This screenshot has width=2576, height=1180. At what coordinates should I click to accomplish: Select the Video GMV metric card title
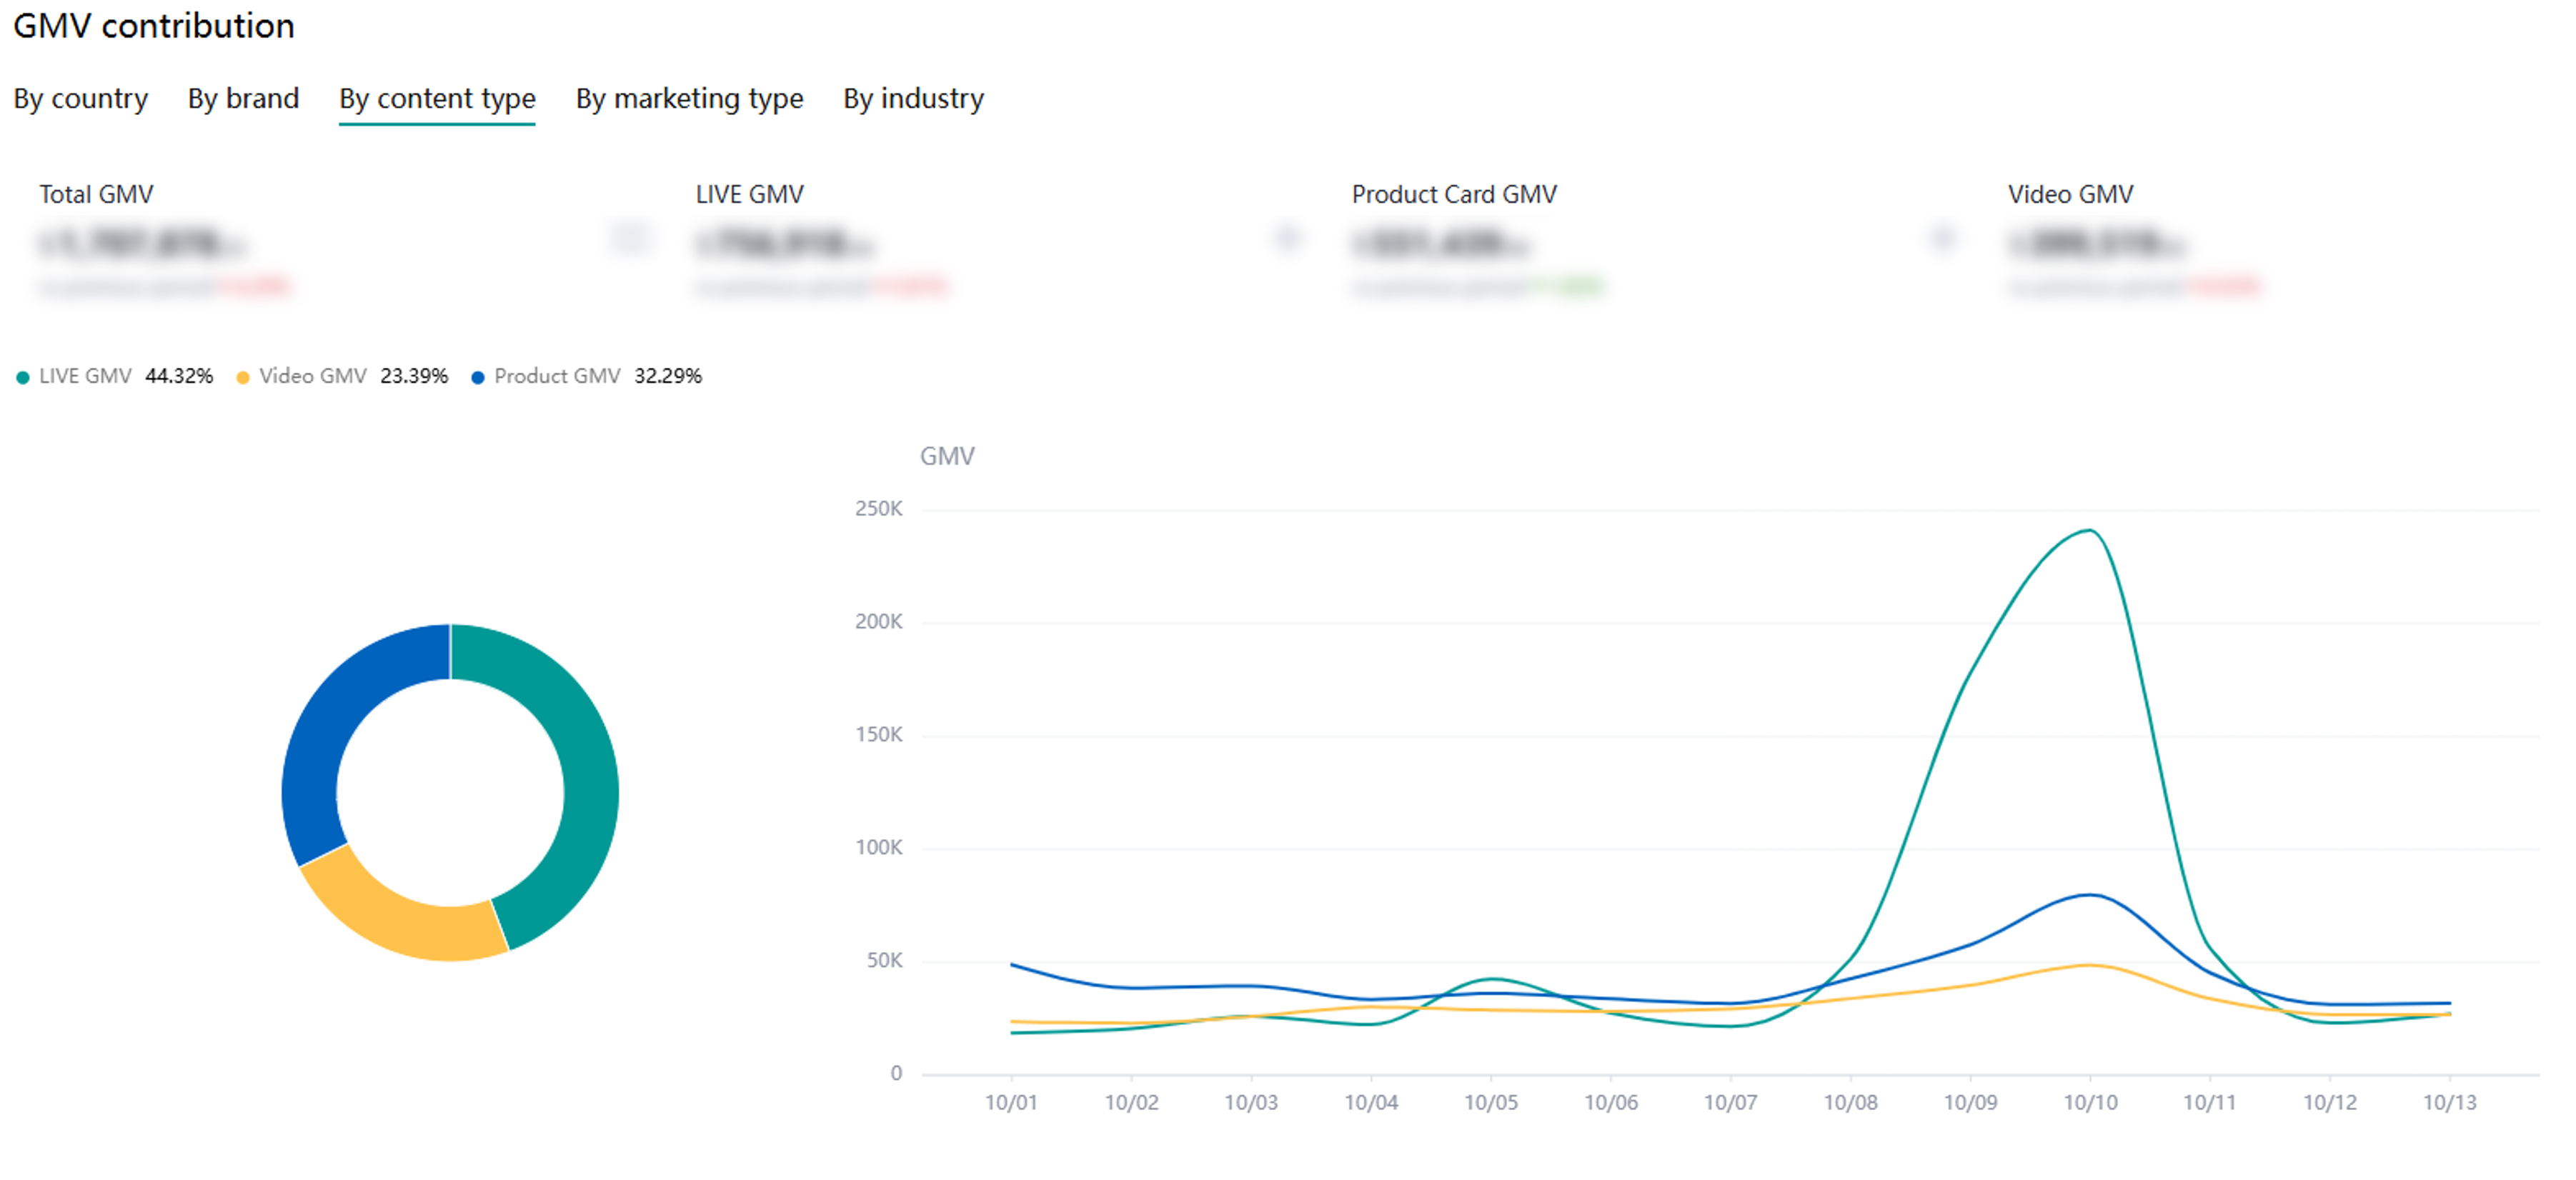click(2070, 194)
